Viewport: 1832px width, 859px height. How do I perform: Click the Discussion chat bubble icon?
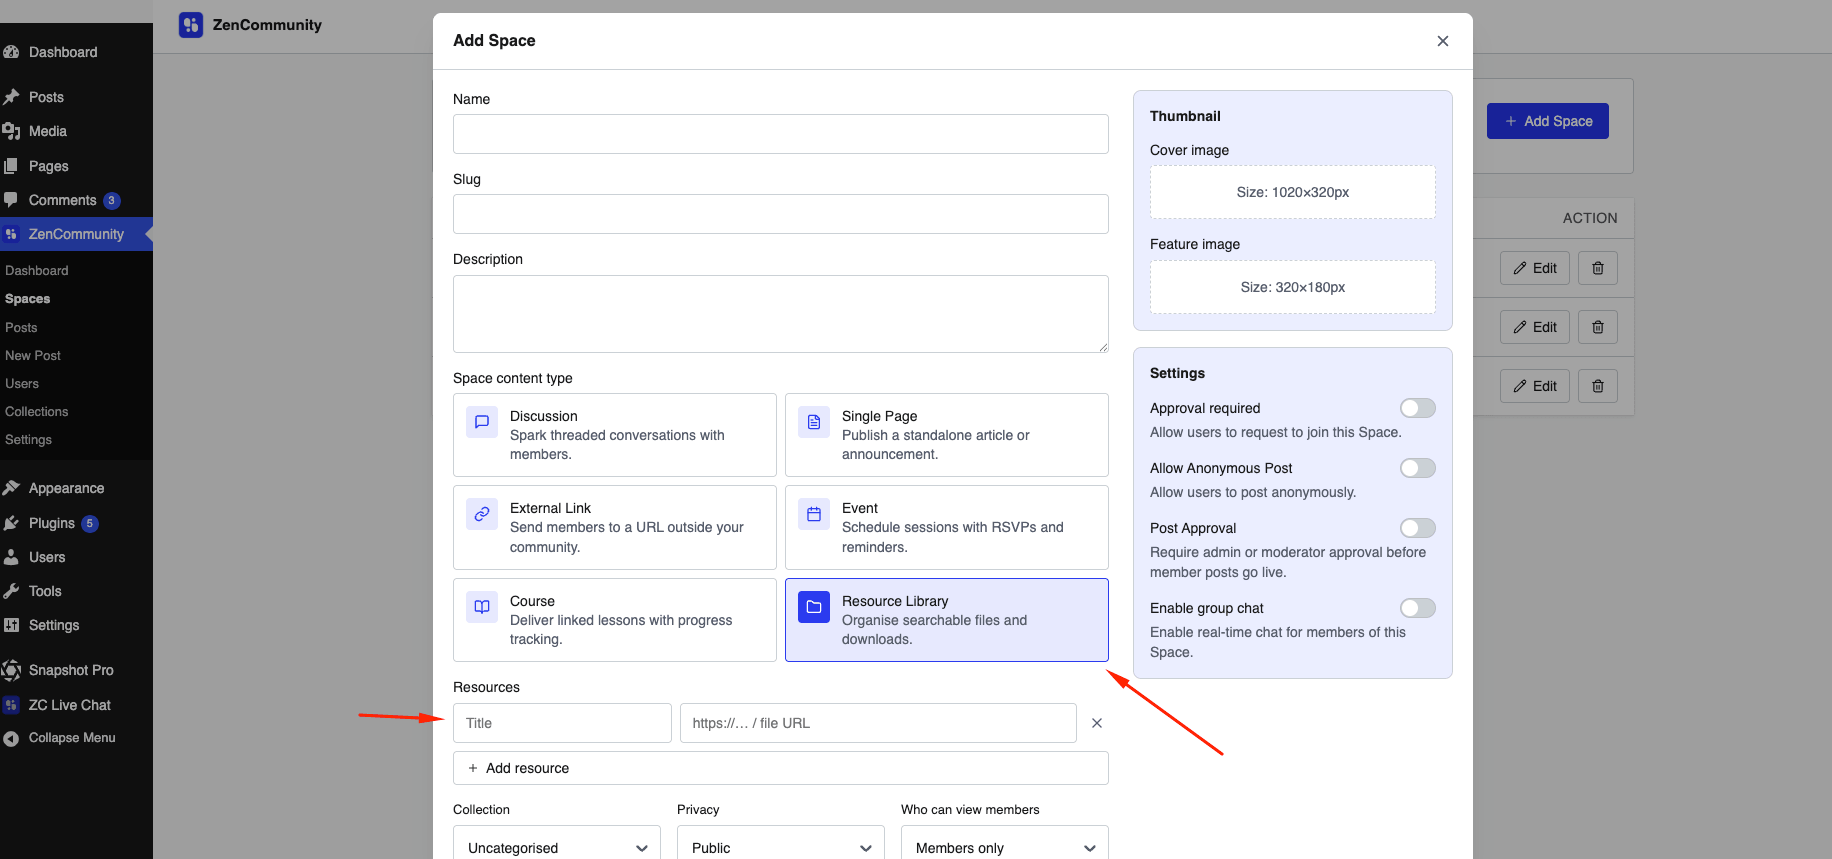point(482,422)
